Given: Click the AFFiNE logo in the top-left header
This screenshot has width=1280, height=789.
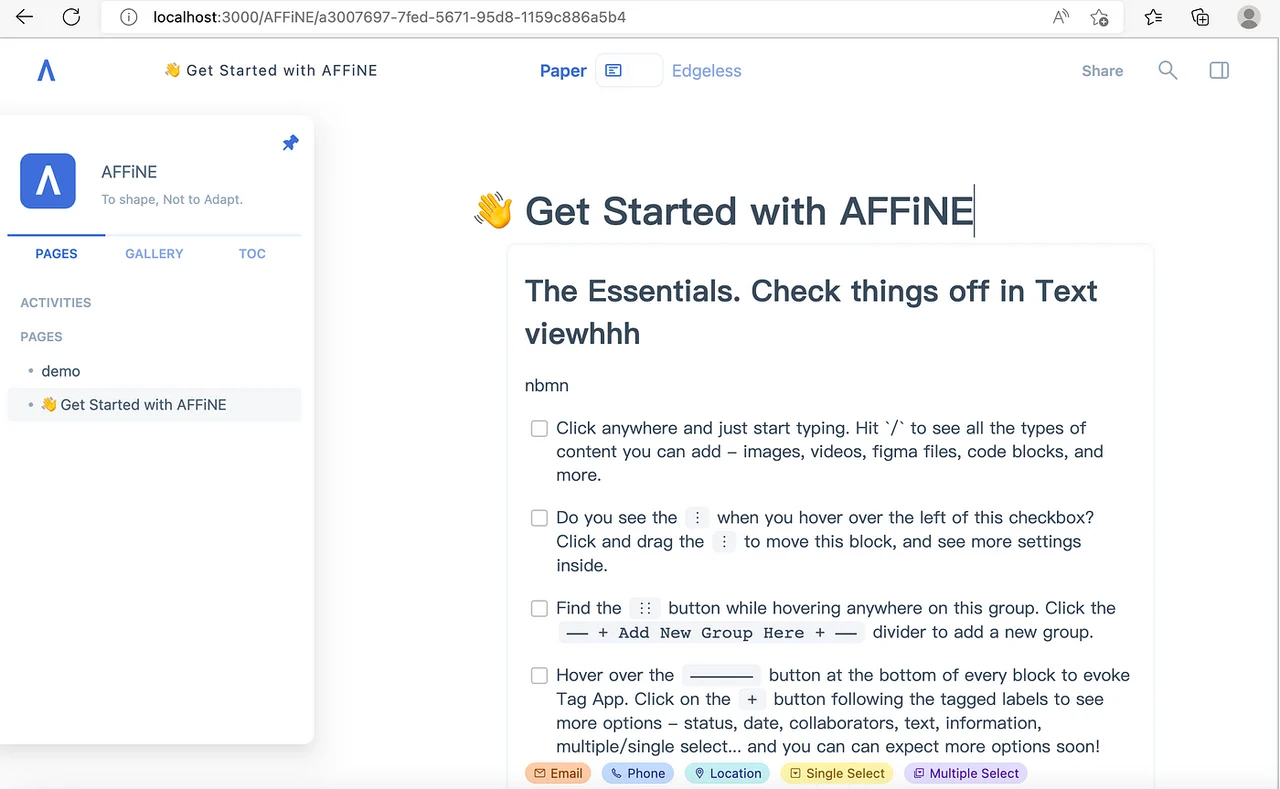Looking at the screenshot, I should [46, 71].
